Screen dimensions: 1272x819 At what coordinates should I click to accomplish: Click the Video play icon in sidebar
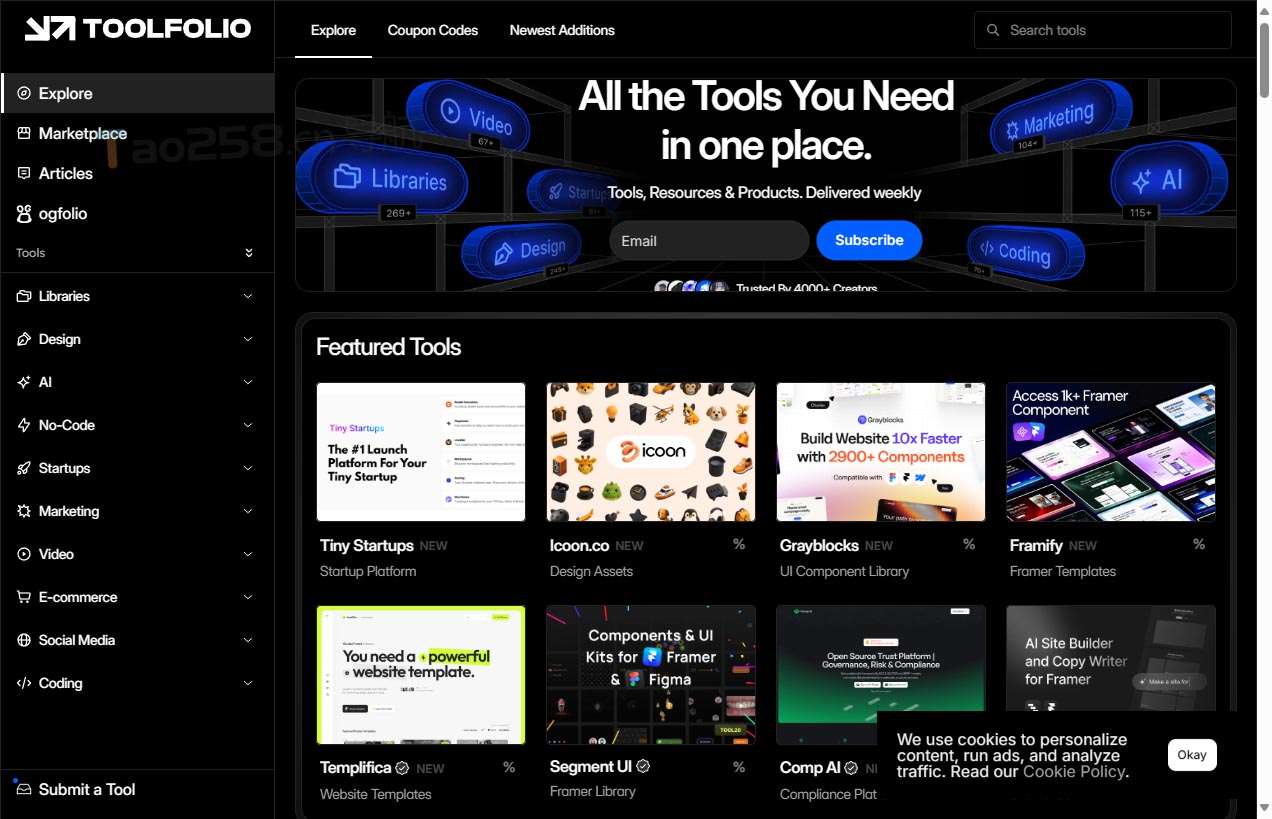(24, 554)
